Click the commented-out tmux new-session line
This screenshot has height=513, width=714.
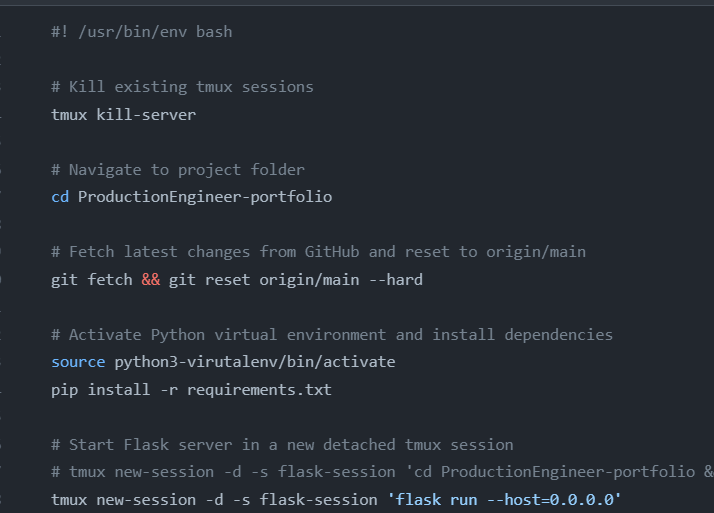point(382,472)
